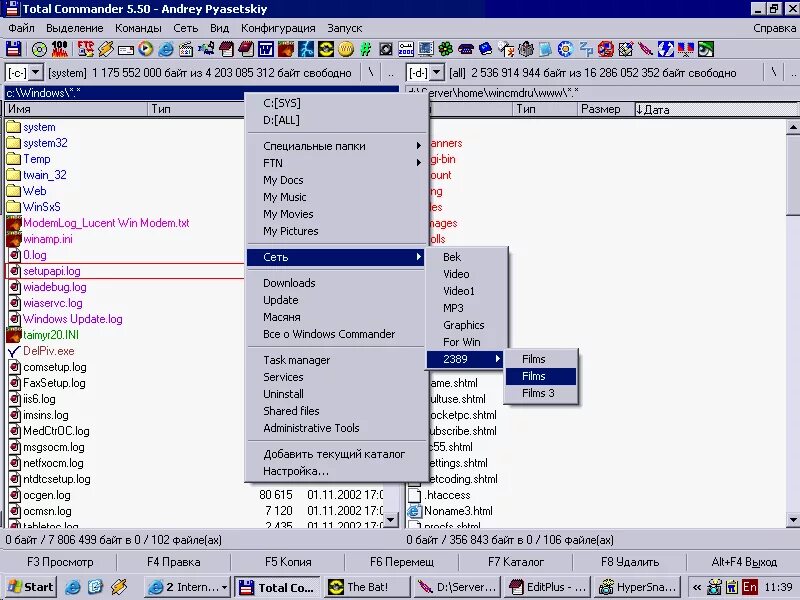Click left panel scrollbar down arrow

[390, 520]
